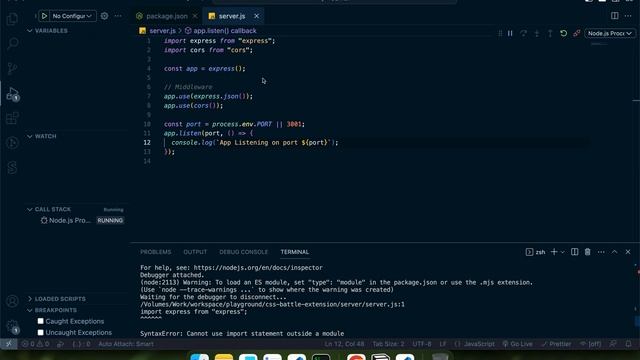640x360 pixels.
Task: Open the Manage gear in activity bar
Action: click(x=12, y=326)
